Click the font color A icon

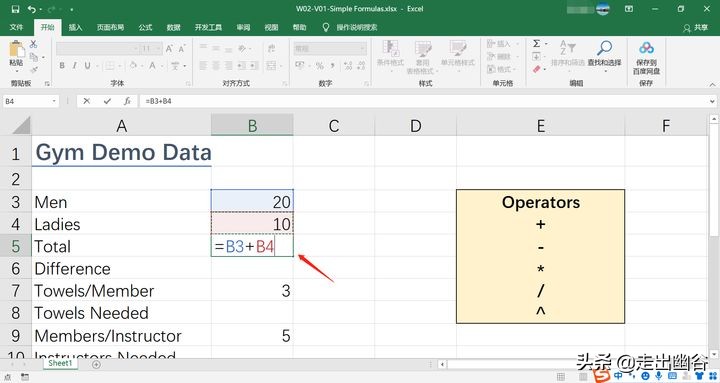pyautogui.click(x=152, y=66)
